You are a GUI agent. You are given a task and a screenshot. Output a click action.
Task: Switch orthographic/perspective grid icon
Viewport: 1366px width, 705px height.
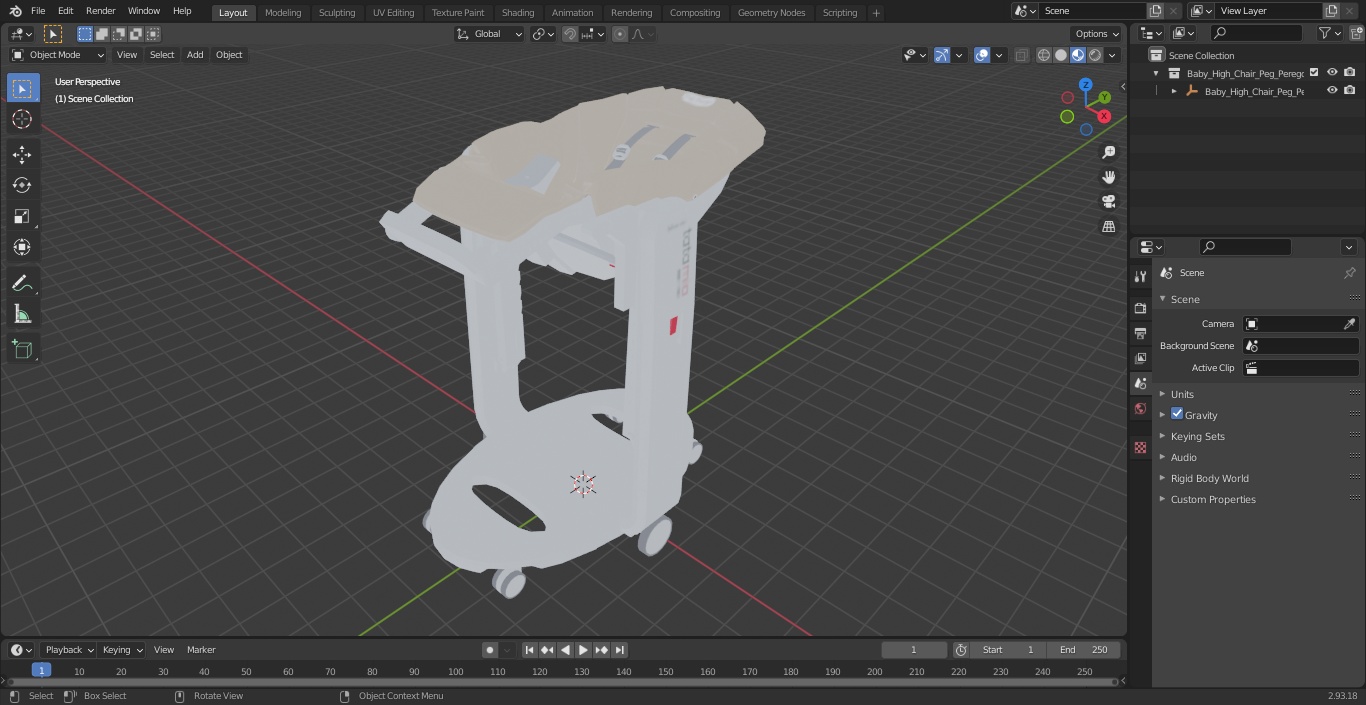1108,226
